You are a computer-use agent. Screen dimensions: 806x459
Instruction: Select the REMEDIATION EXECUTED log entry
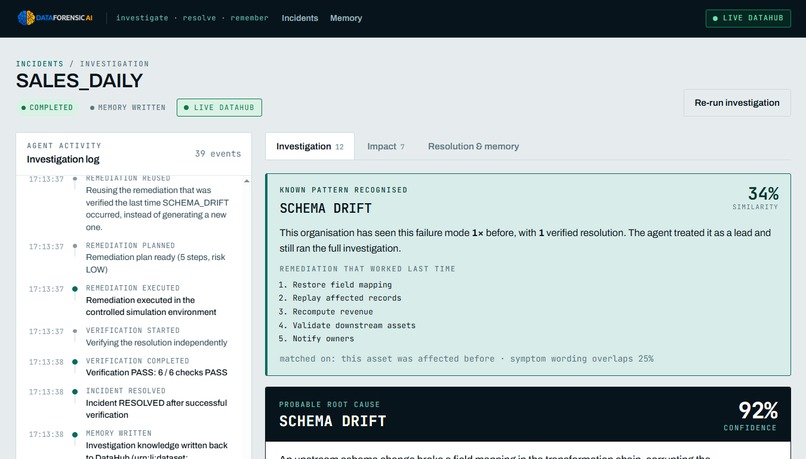click(134, 300)
